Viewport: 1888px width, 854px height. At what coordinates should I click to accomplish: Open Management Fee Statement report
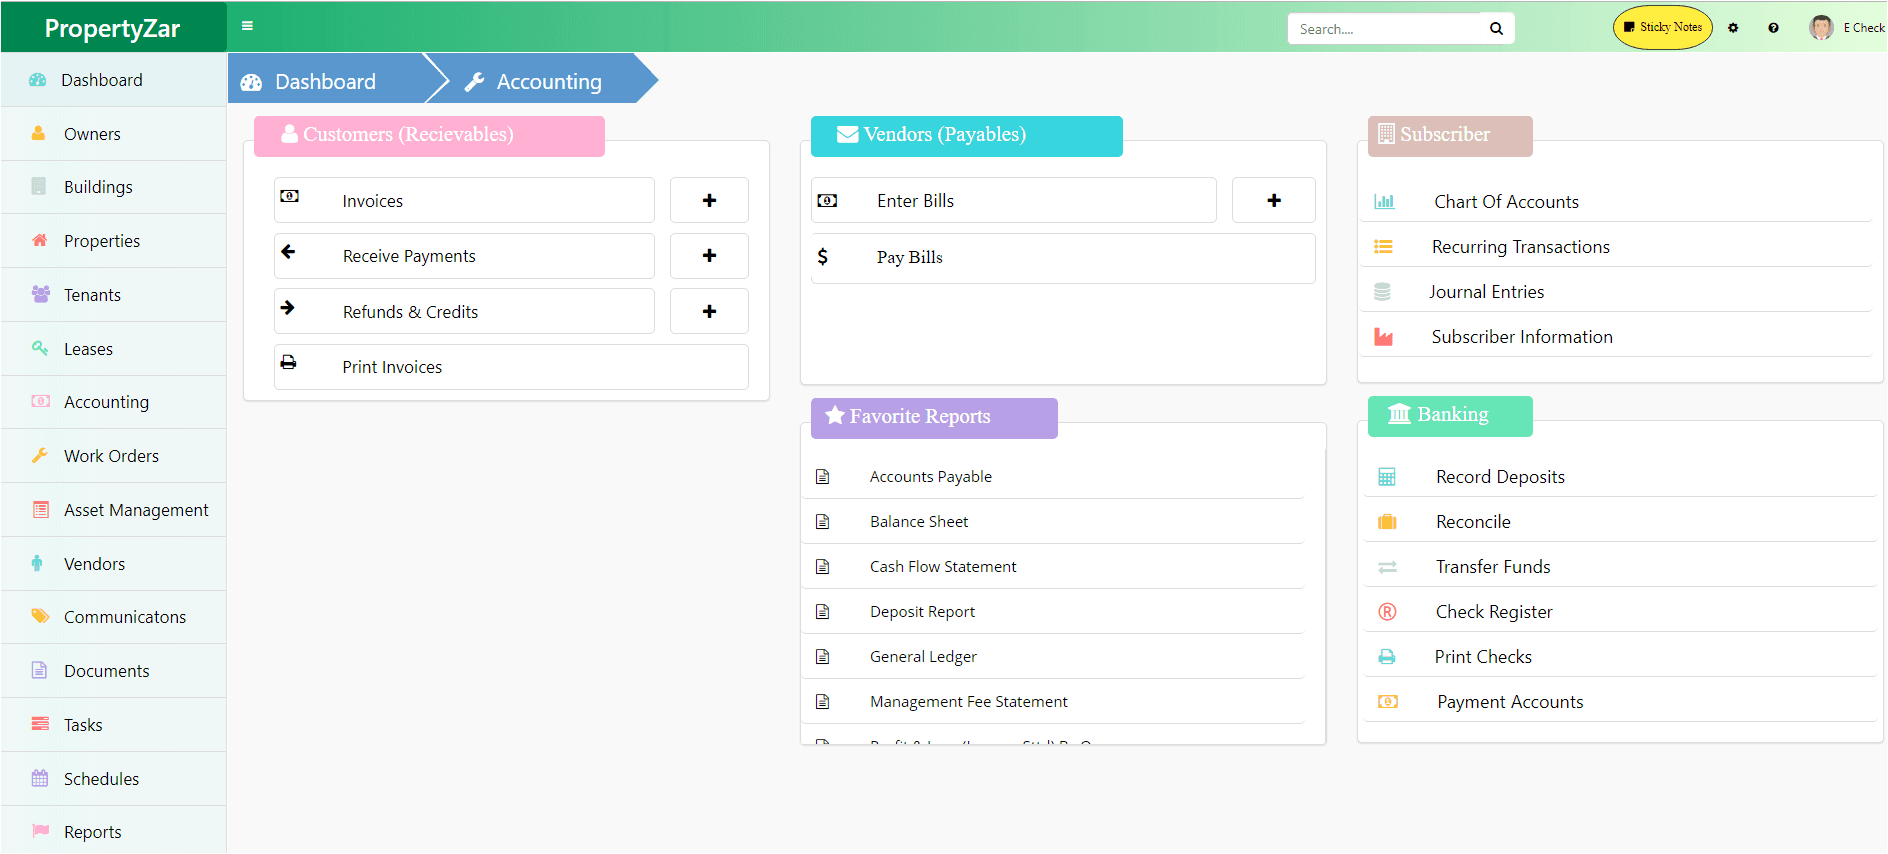tap(969, 702)
